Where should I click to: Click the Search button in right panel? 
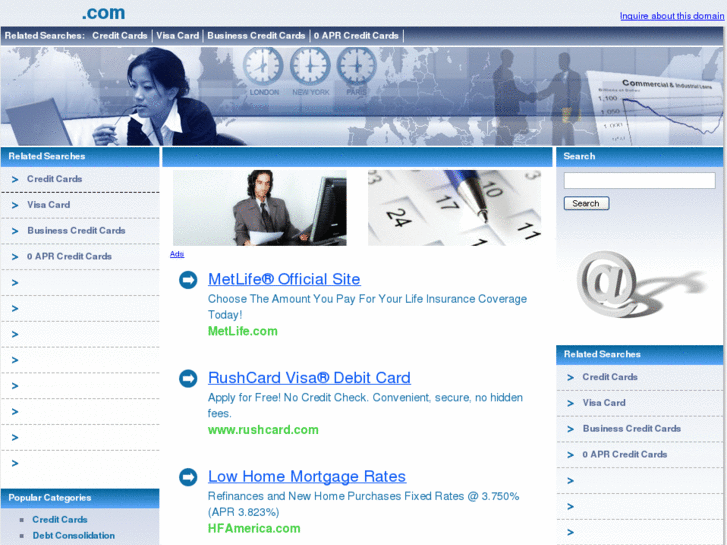pos(586,203)
